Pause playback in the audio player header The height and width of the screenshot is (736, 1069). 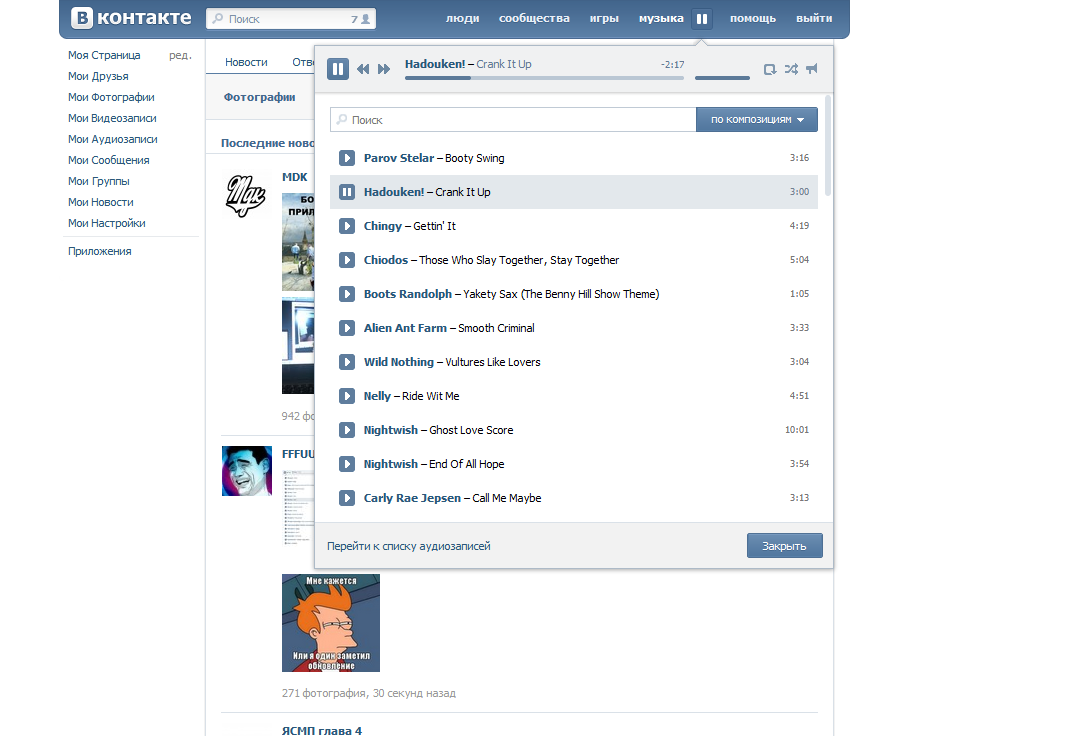(338, 69)
